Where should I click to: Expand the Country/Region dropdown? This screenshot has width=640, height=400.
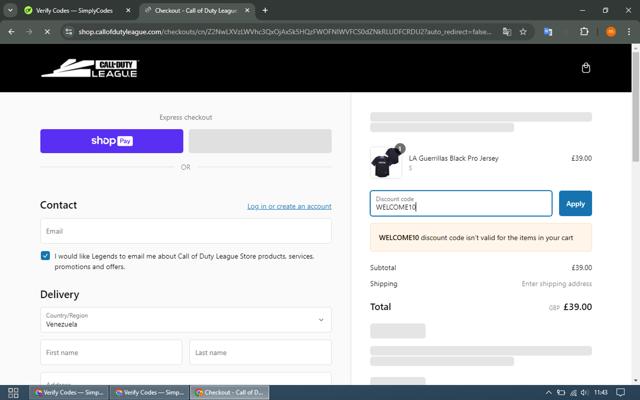(186, 320)
